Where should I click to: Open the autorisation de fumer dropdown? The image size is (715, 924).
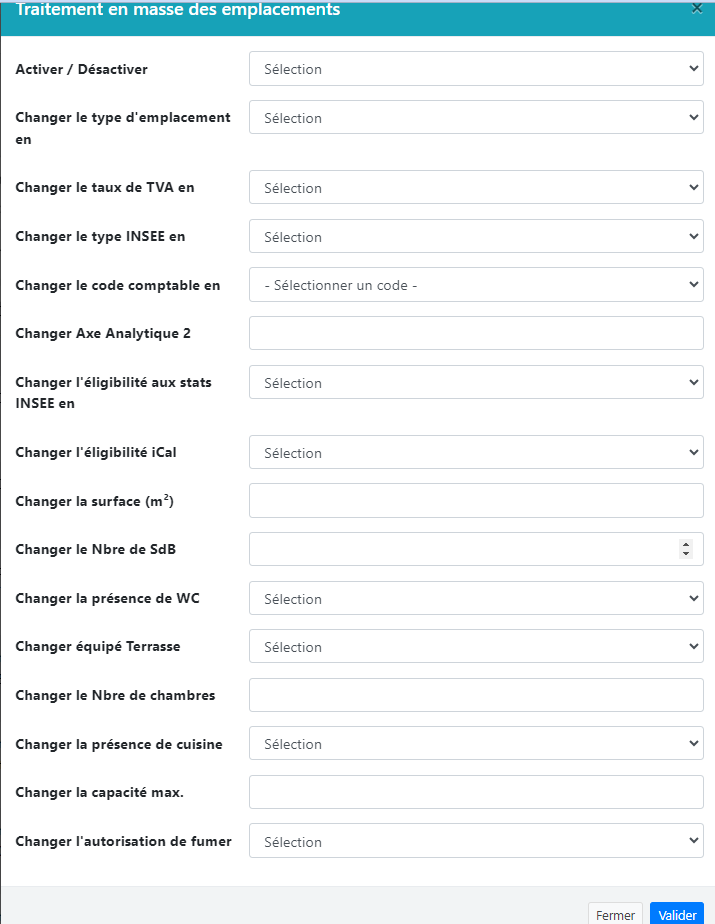[x=476, y=842]
